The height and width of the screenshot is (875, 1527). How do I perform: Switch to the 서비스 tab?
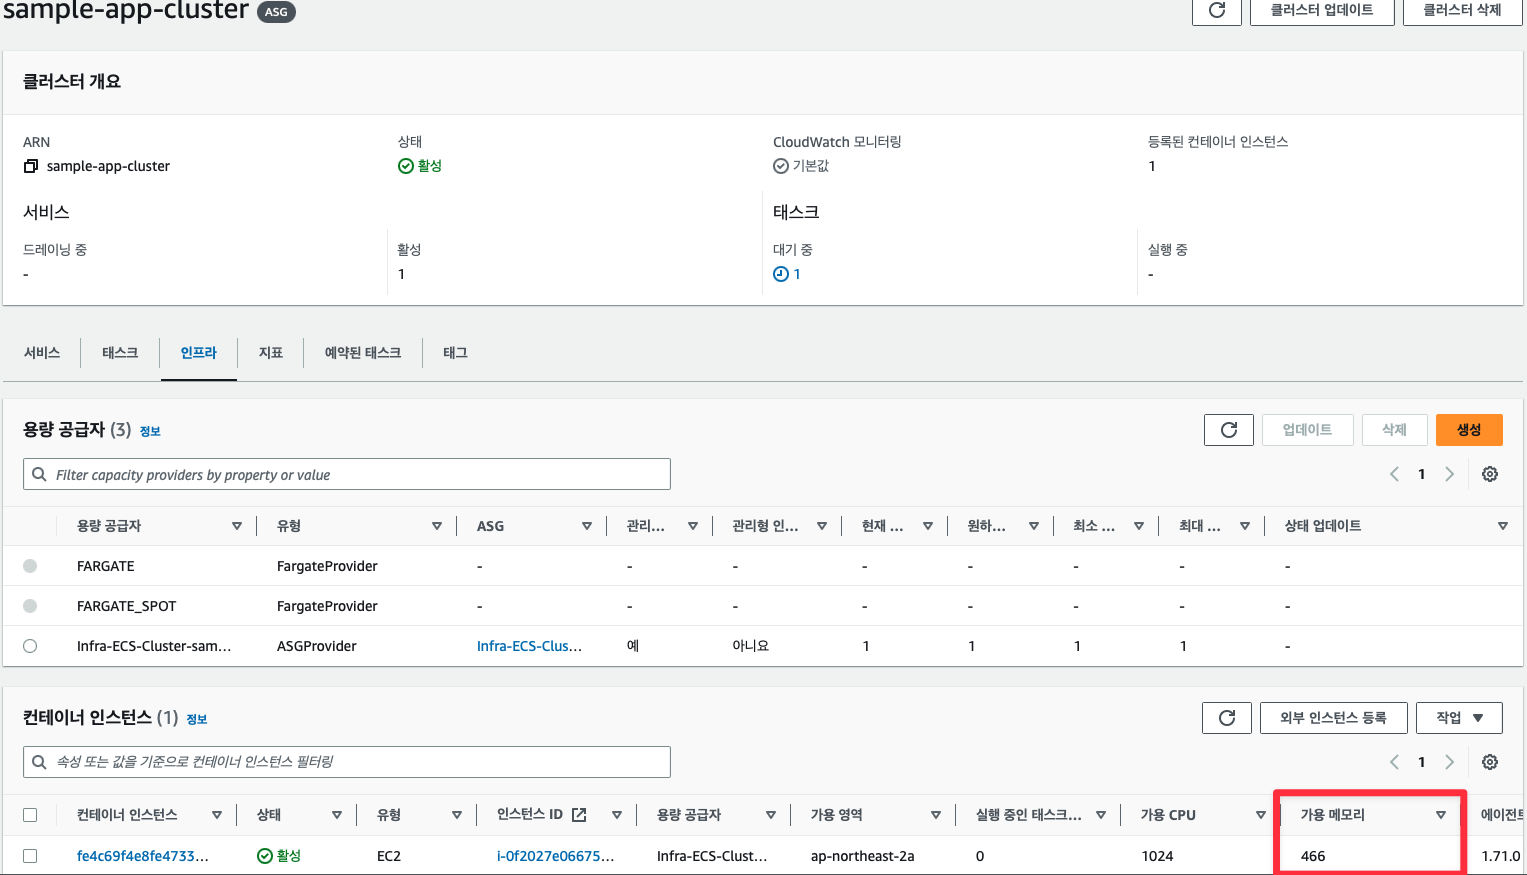42,353
